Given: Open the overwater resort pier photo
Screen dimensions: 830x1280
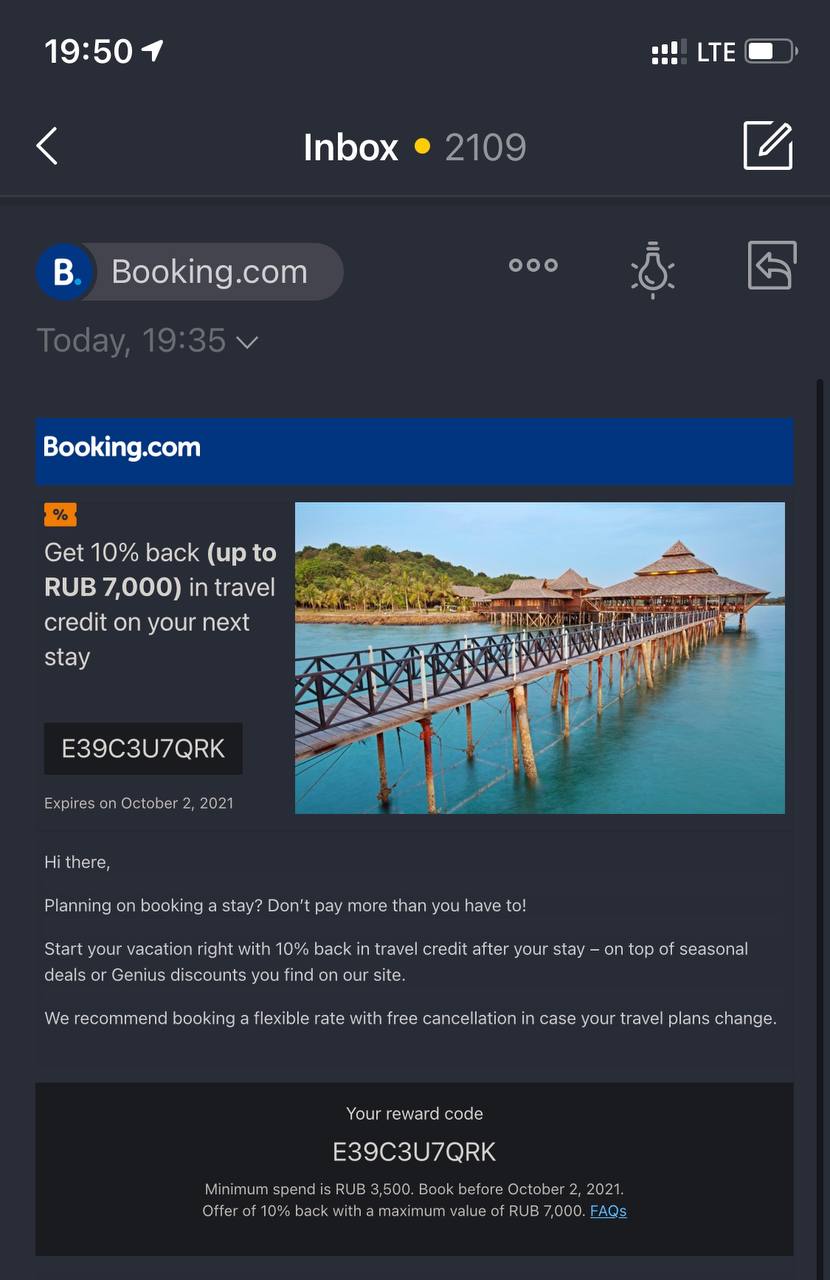Looking at the screenshot, I should click(540, 658).
